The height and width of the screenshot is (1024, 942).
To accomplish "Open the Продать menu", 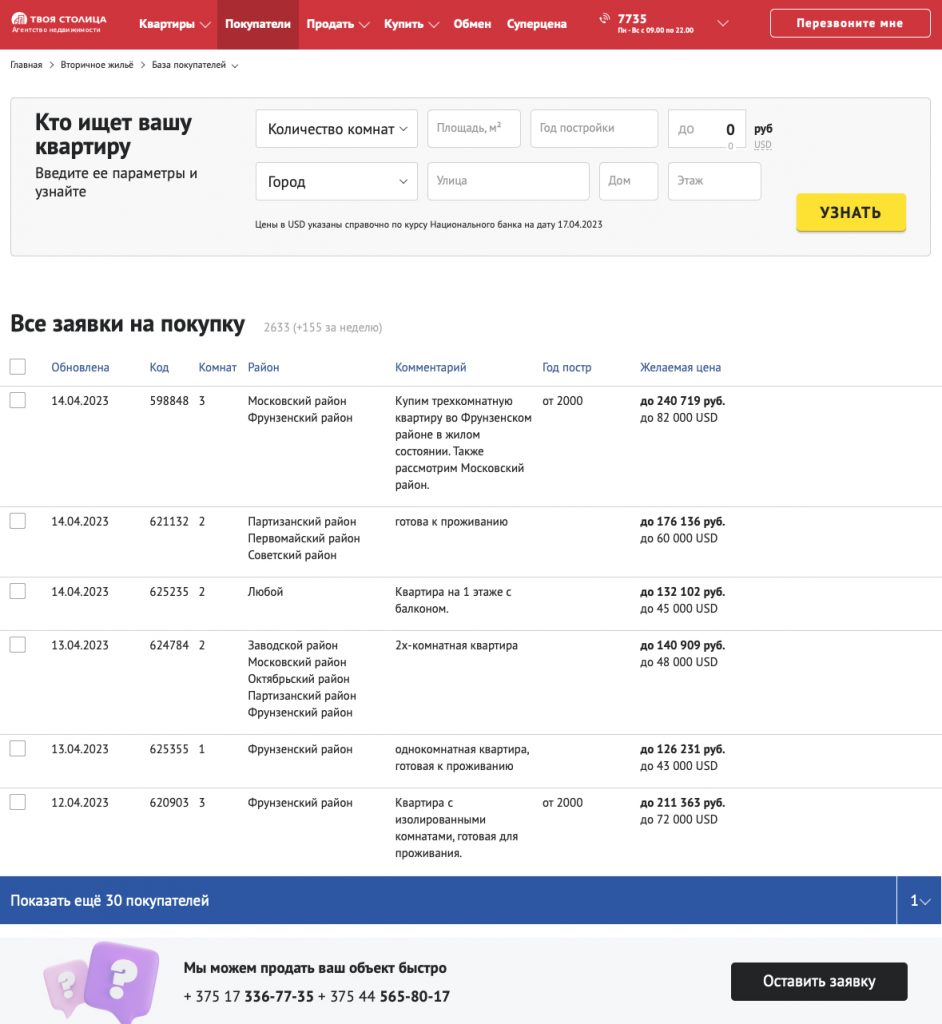I will (337, 24).
